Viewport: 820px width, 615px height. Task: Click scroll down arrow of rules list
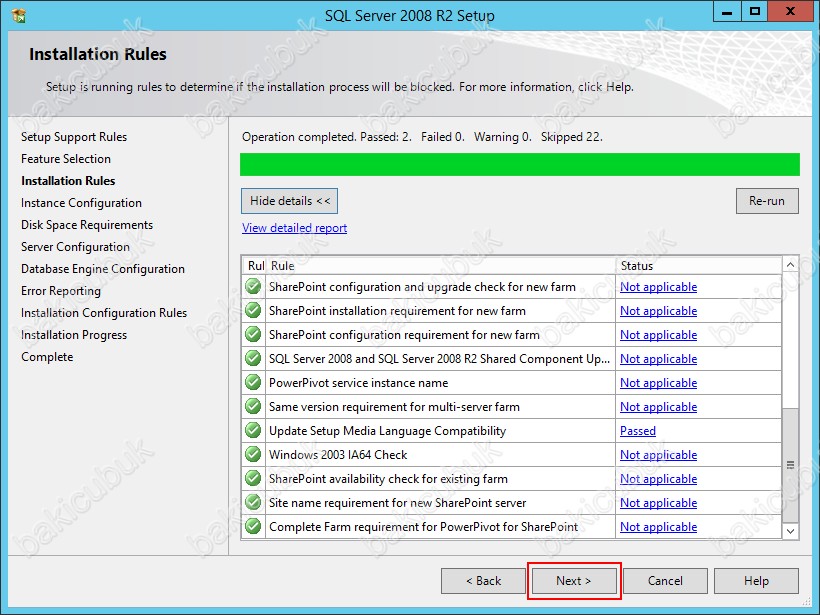click(x=791, y=531)
